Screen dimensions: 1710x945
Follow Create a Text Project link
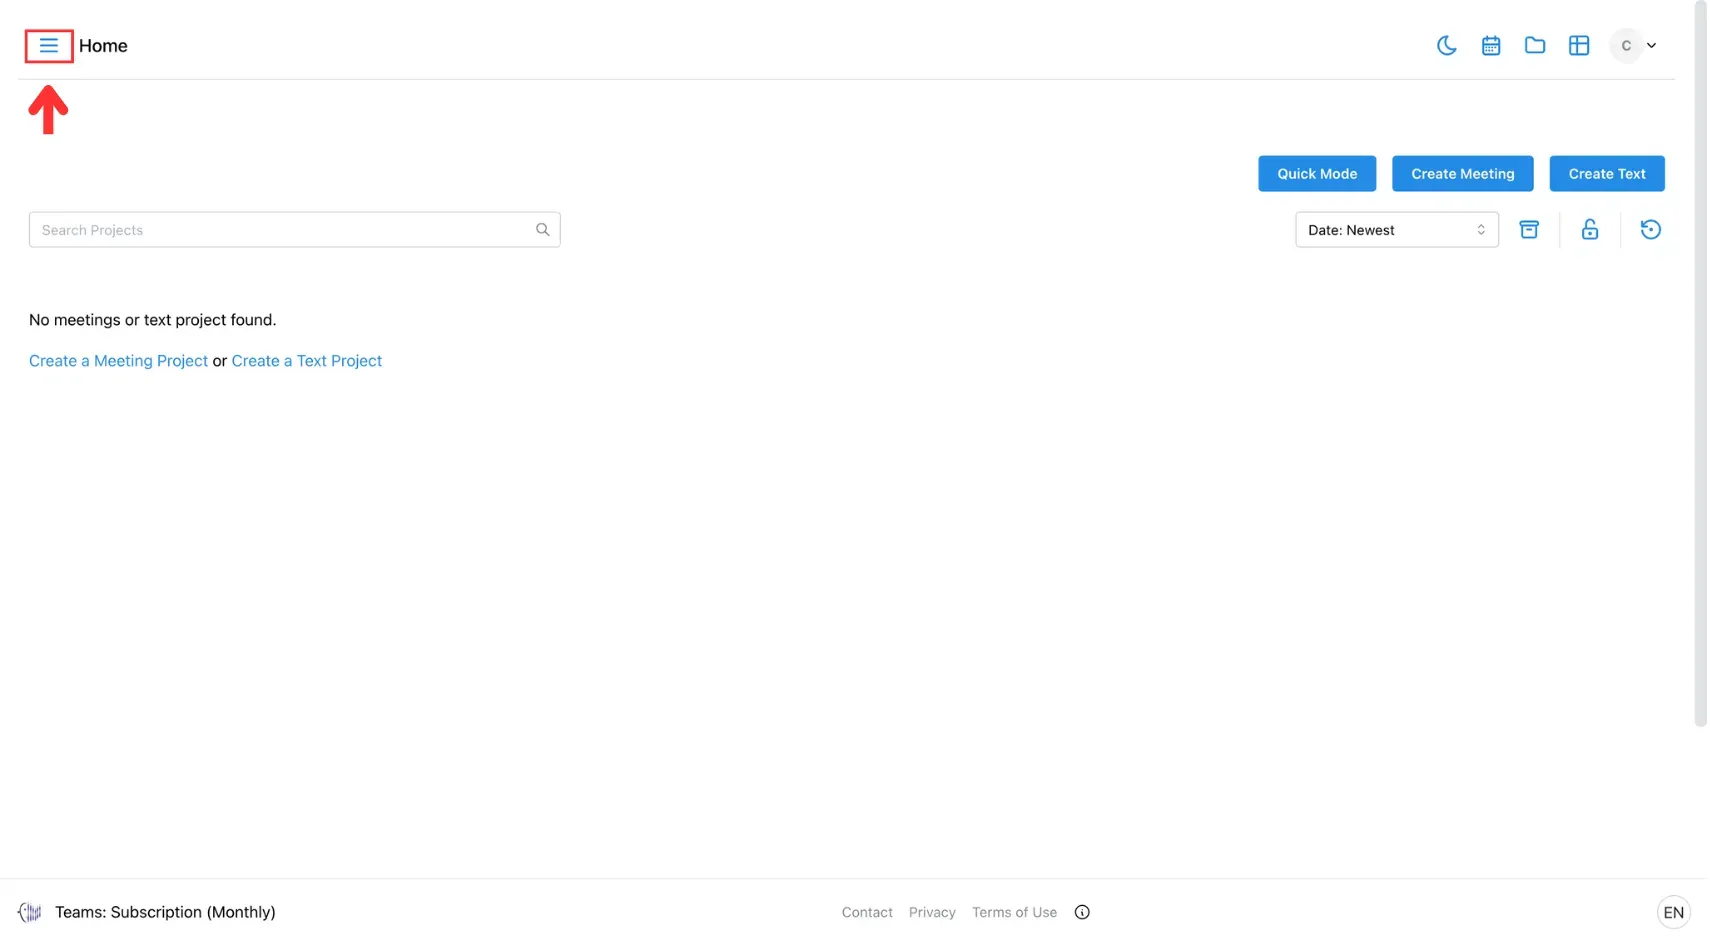[x=306, y=361]
